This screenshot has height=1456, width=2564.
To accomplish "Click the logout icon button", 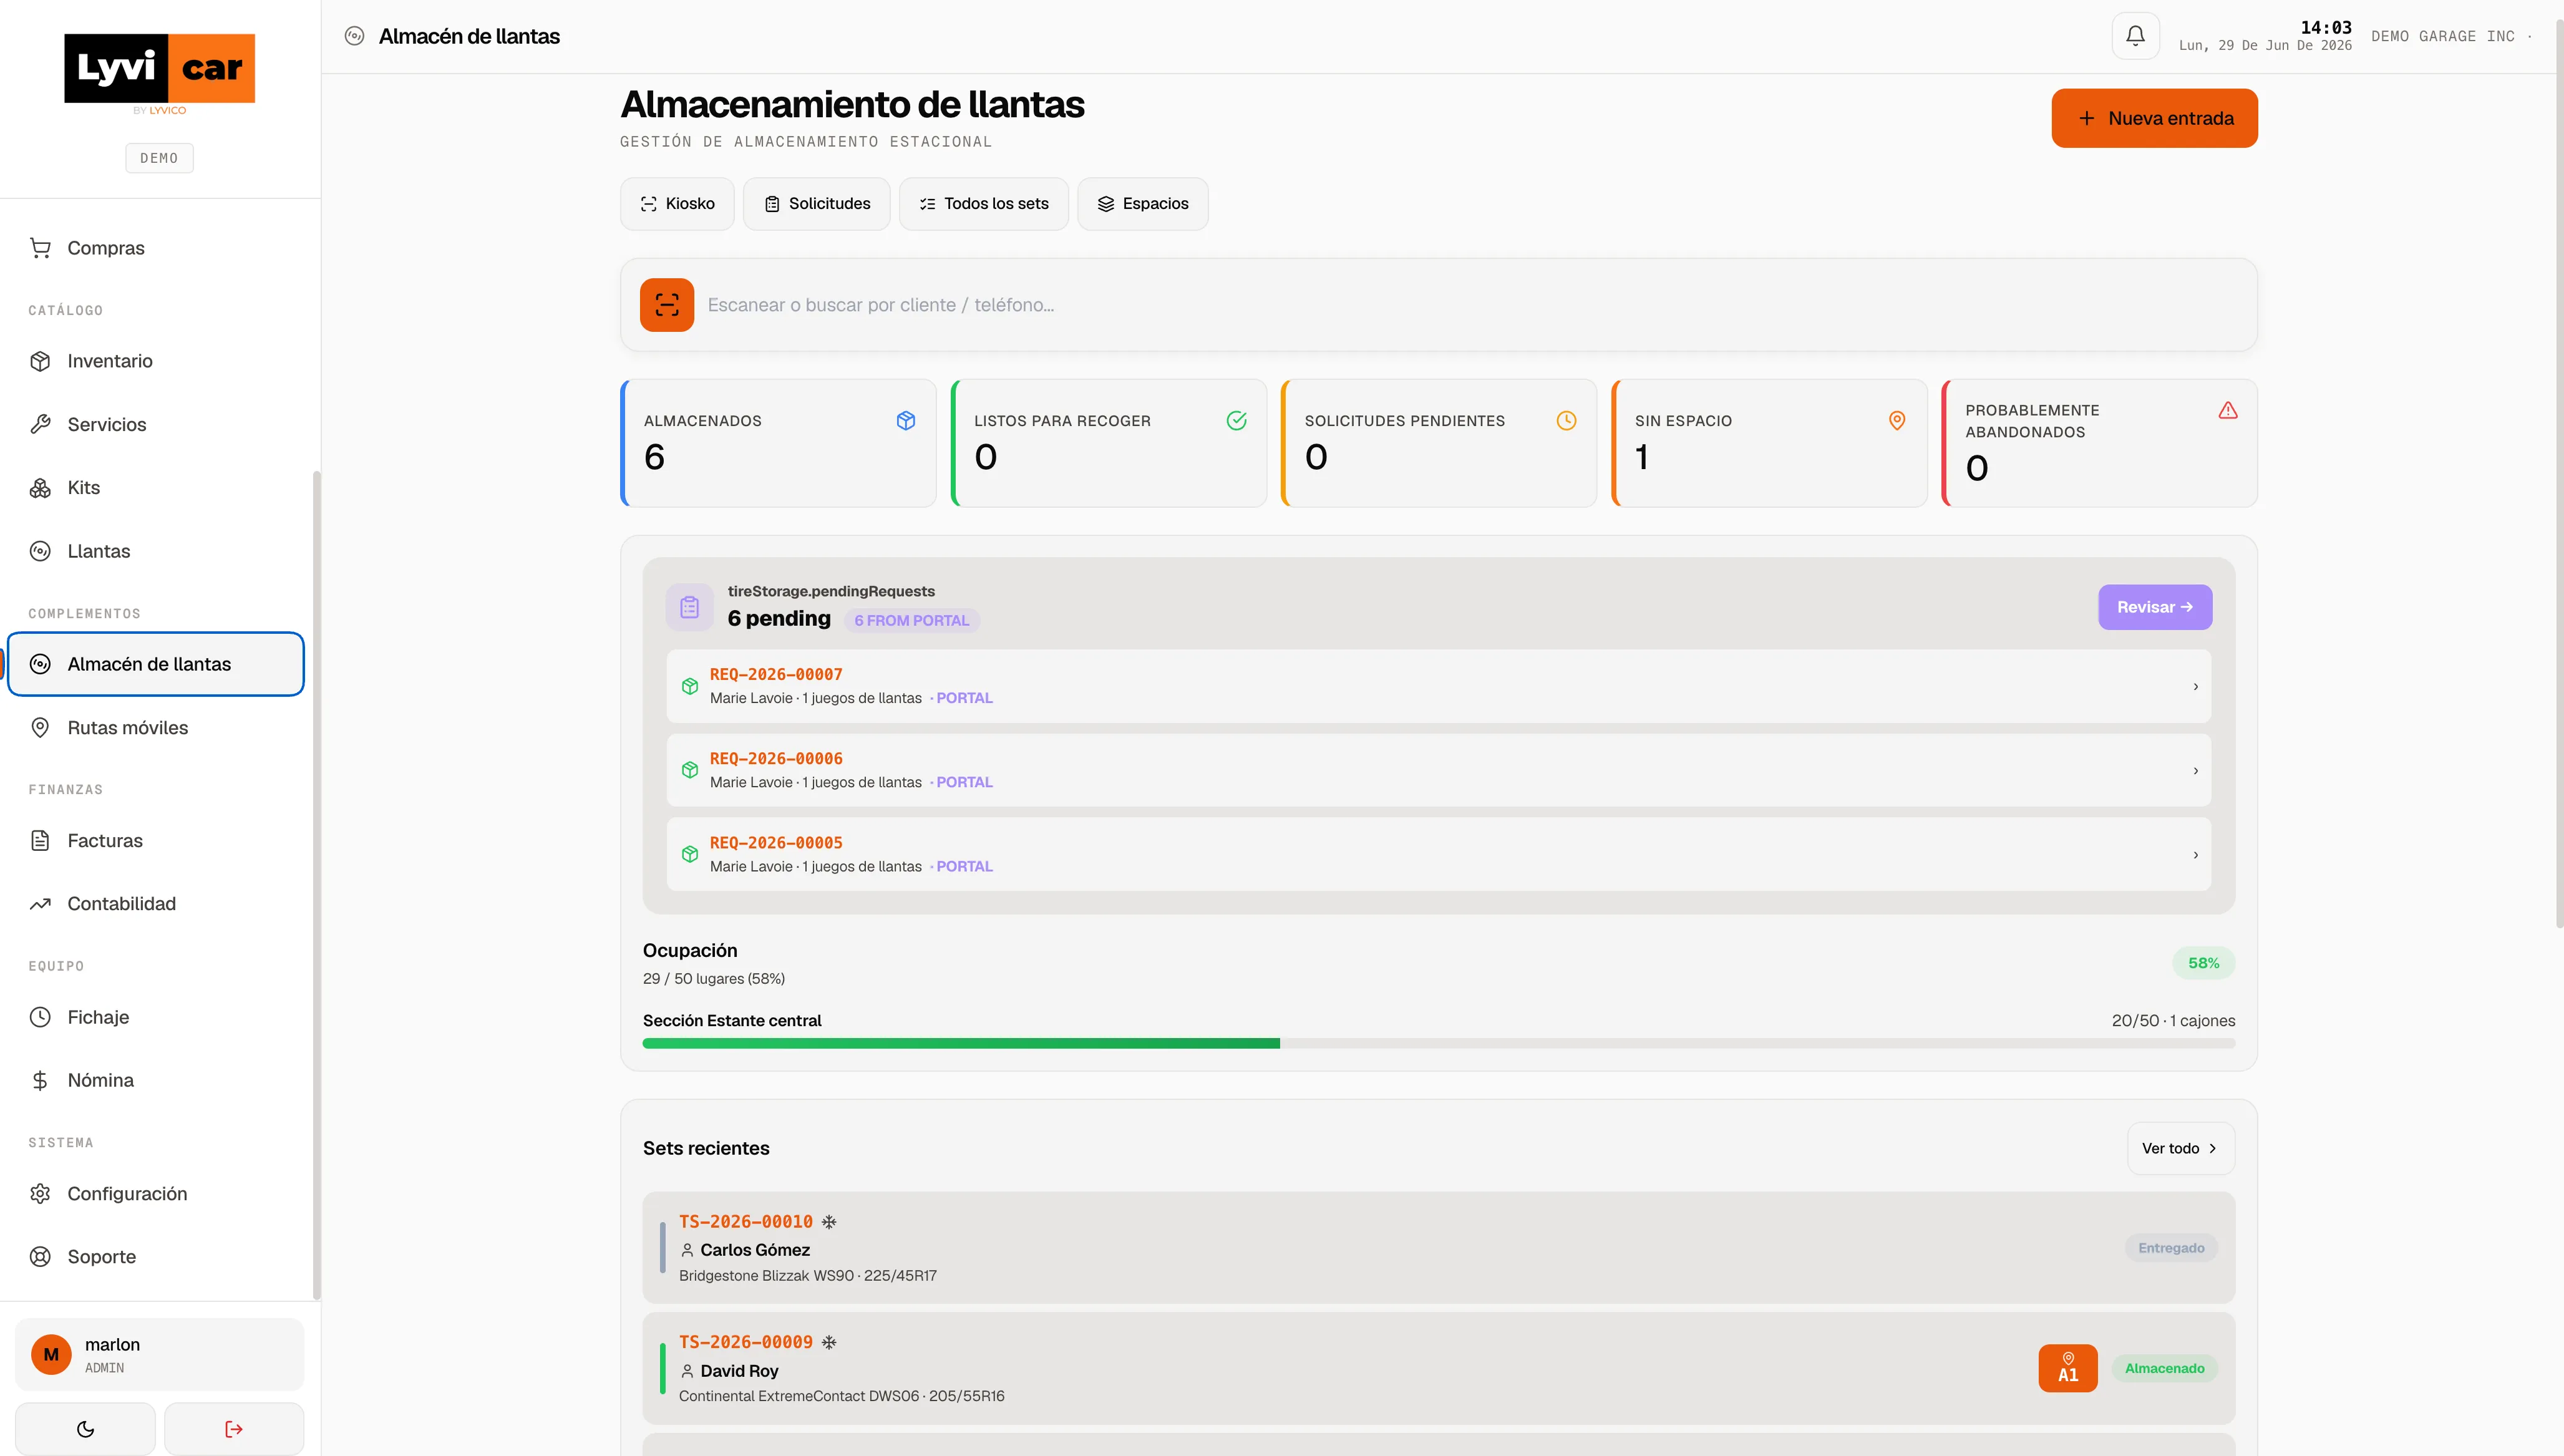I will click(234, 1429).
